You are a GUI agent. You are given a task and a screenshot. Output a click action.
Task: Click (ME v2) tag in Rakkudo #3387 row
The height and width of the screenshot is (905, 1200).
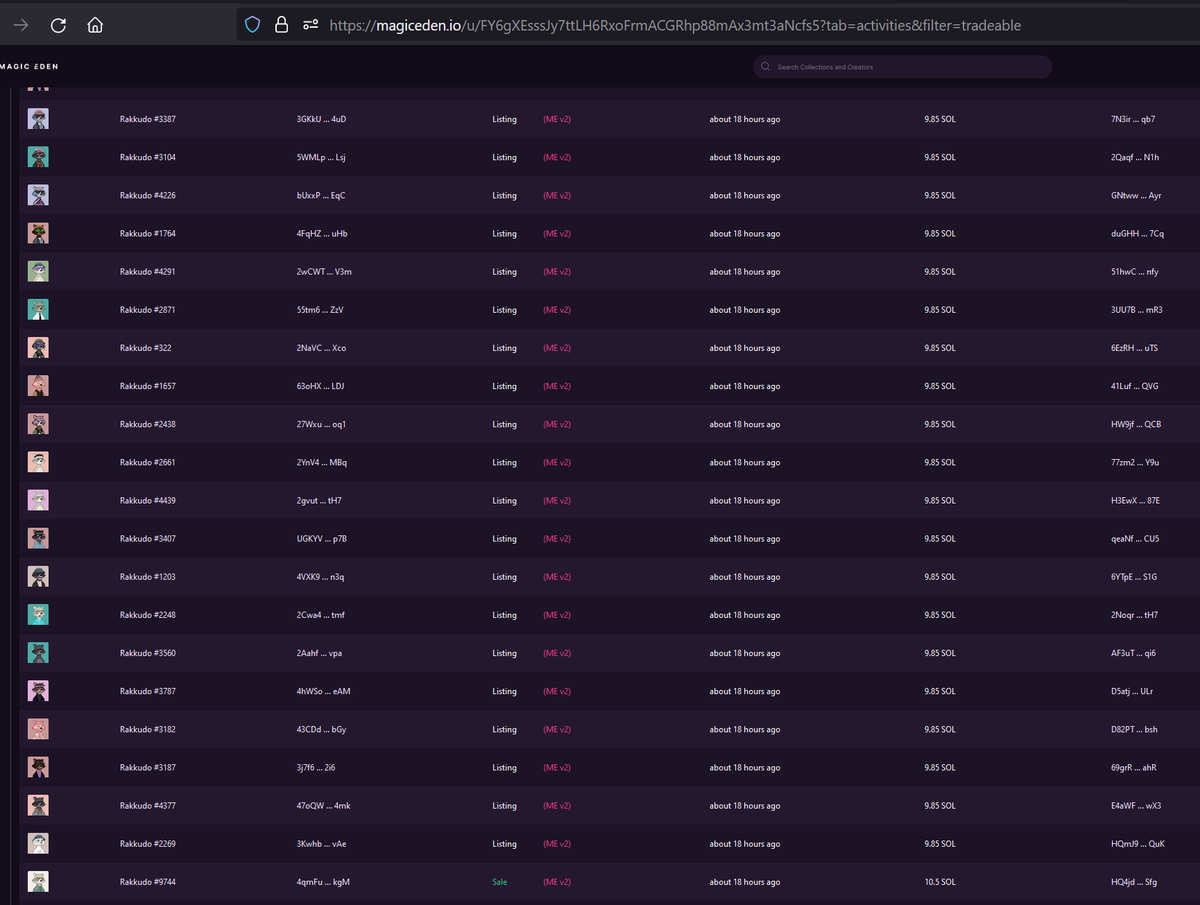click(x=557, y=119)
